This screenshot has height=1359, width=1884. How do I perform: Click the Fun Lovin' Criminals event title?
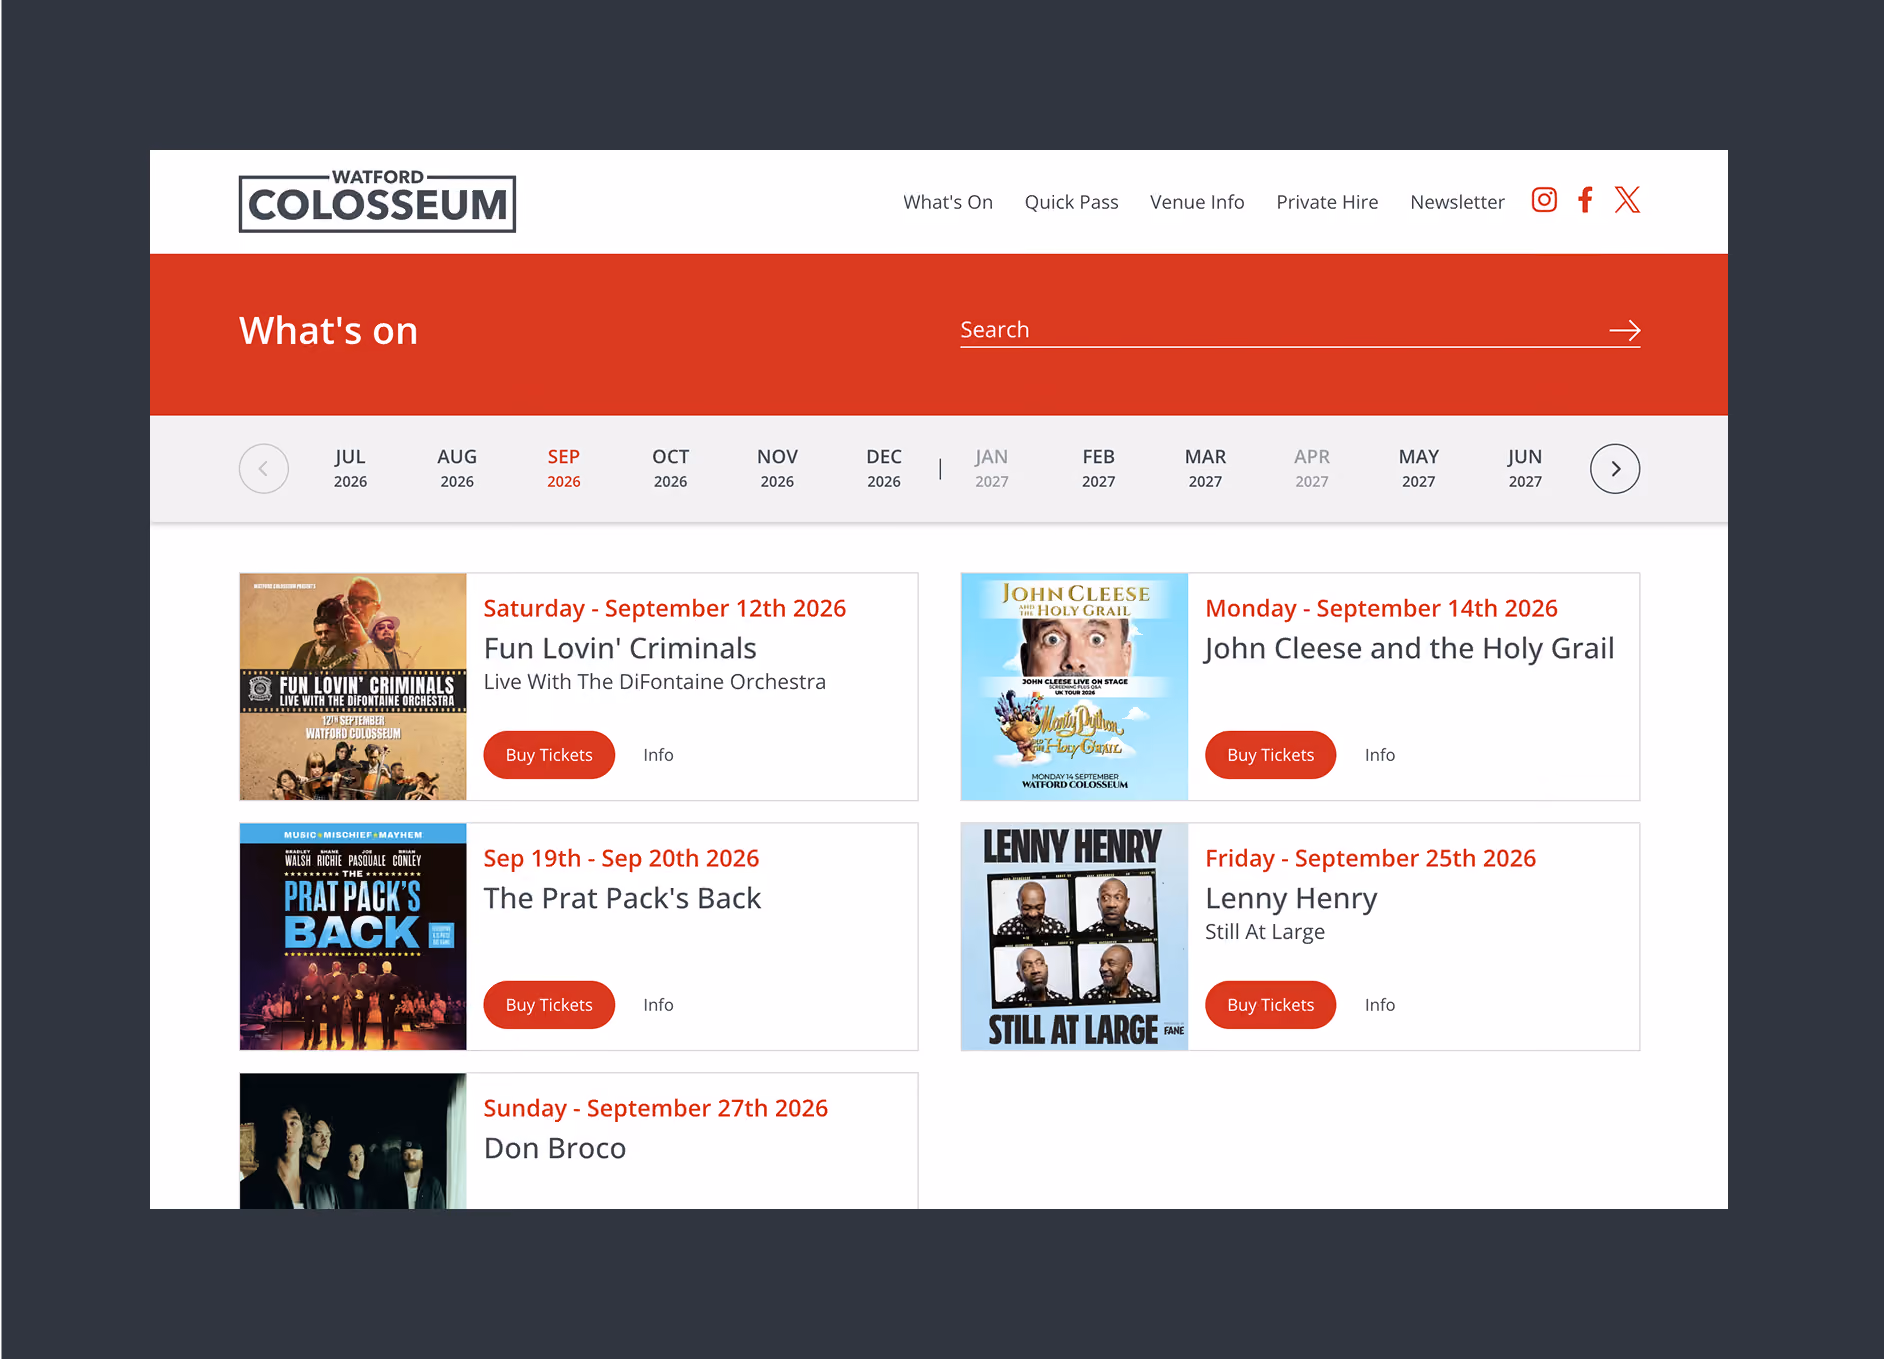620,648
